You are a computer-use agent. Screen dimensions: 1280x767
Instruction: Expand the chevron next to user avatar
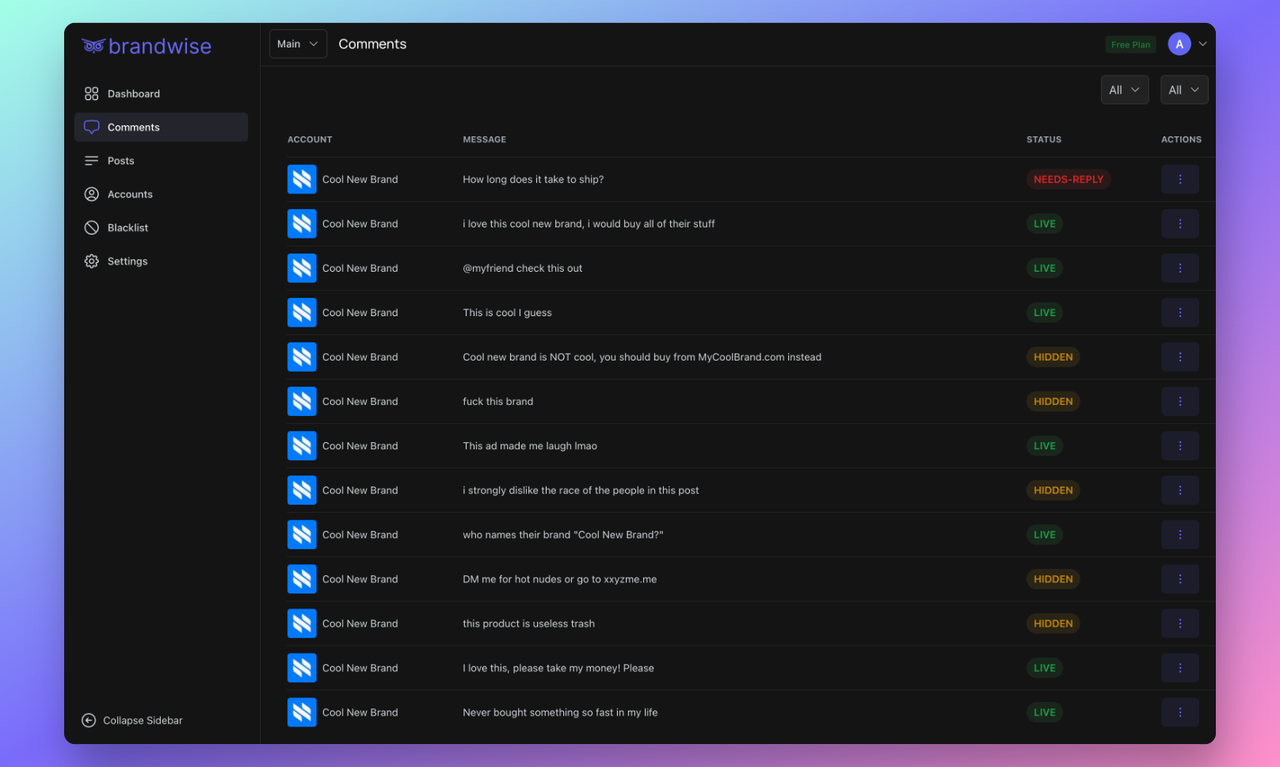(x=1203, y=44)
